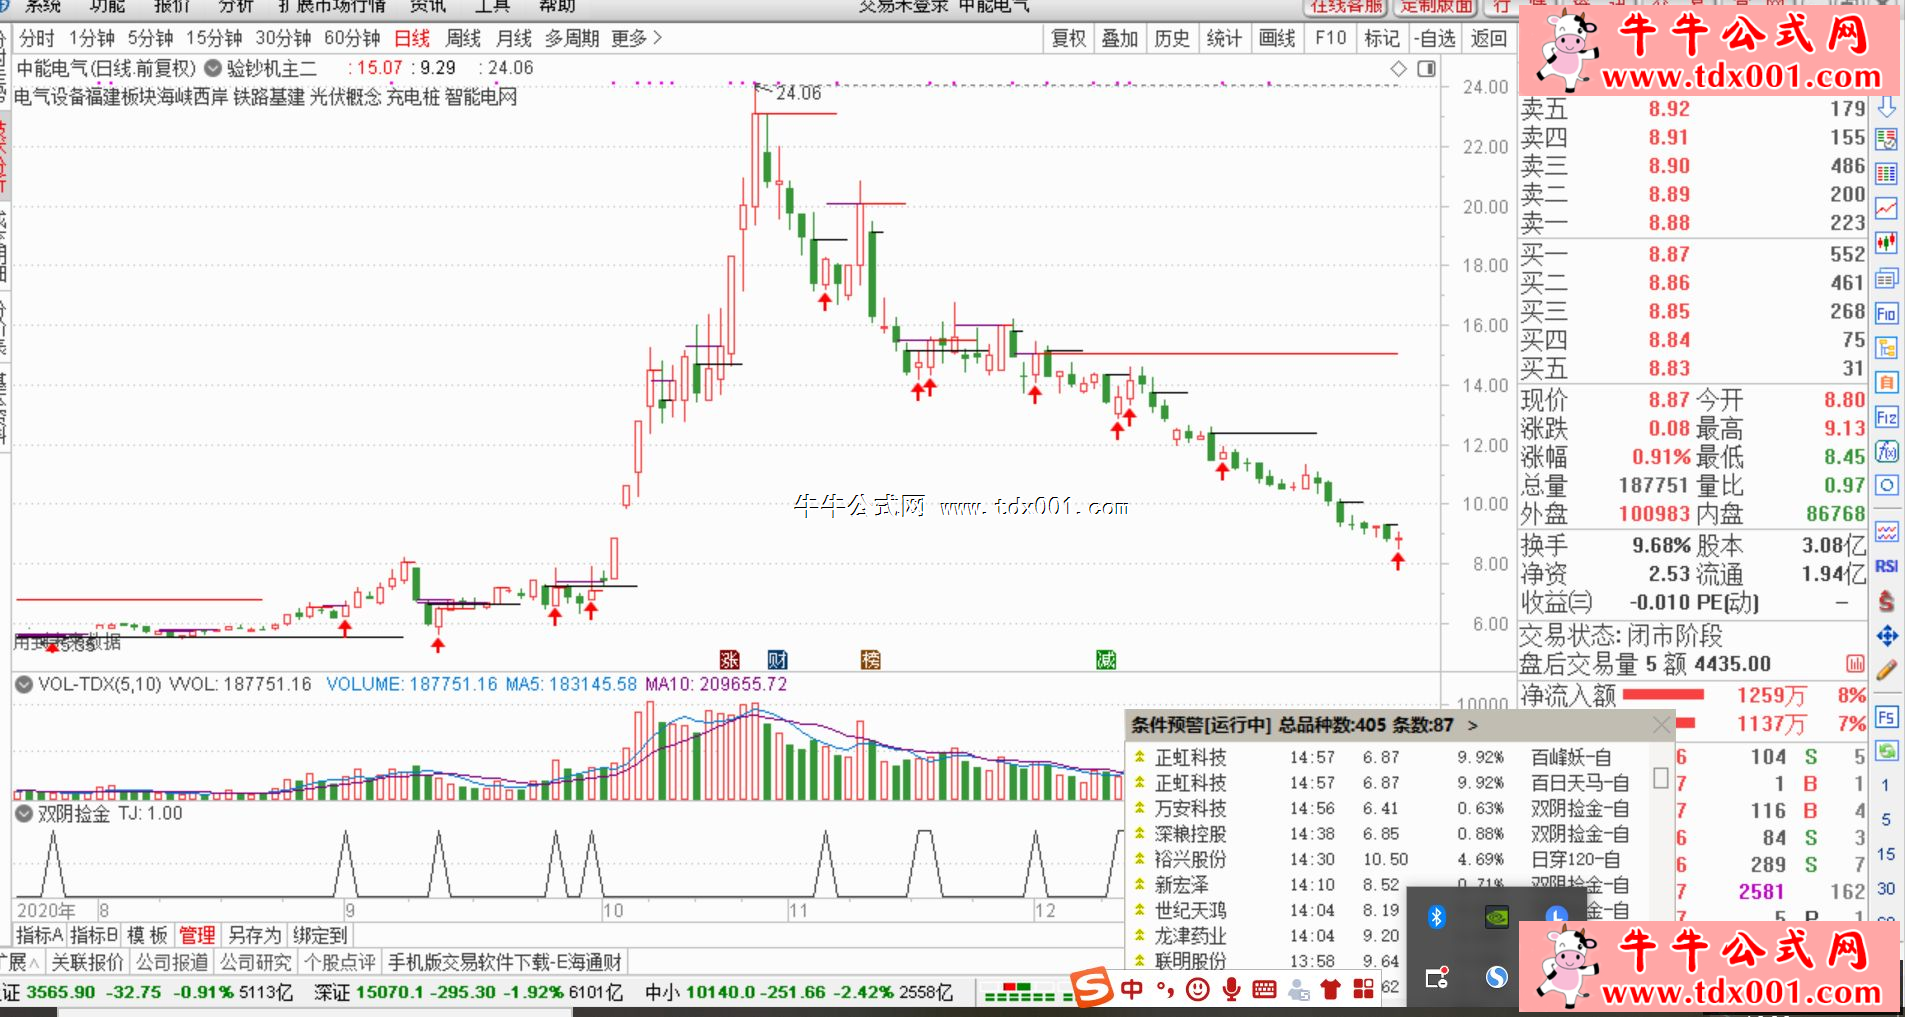Open the IME skin shirt icon
1905x1017 pixels.
point(1330,990)
